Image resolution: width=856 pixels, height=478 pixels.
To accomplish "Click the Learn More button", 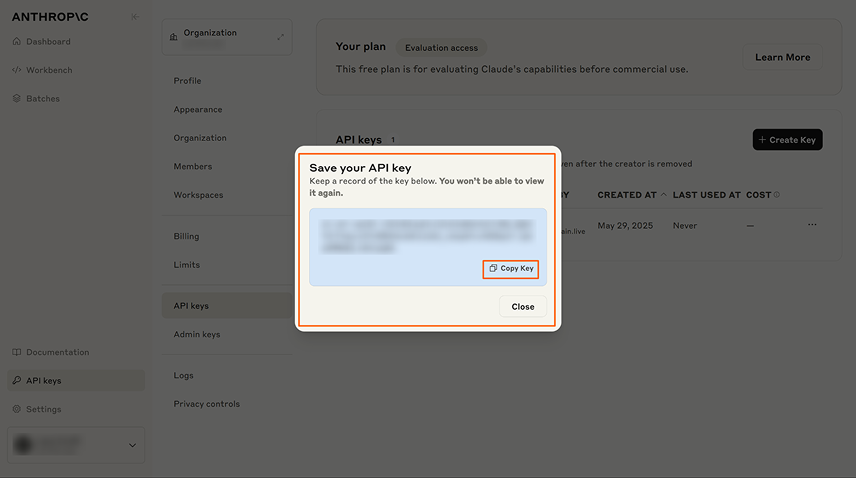I will pos(782,57).
